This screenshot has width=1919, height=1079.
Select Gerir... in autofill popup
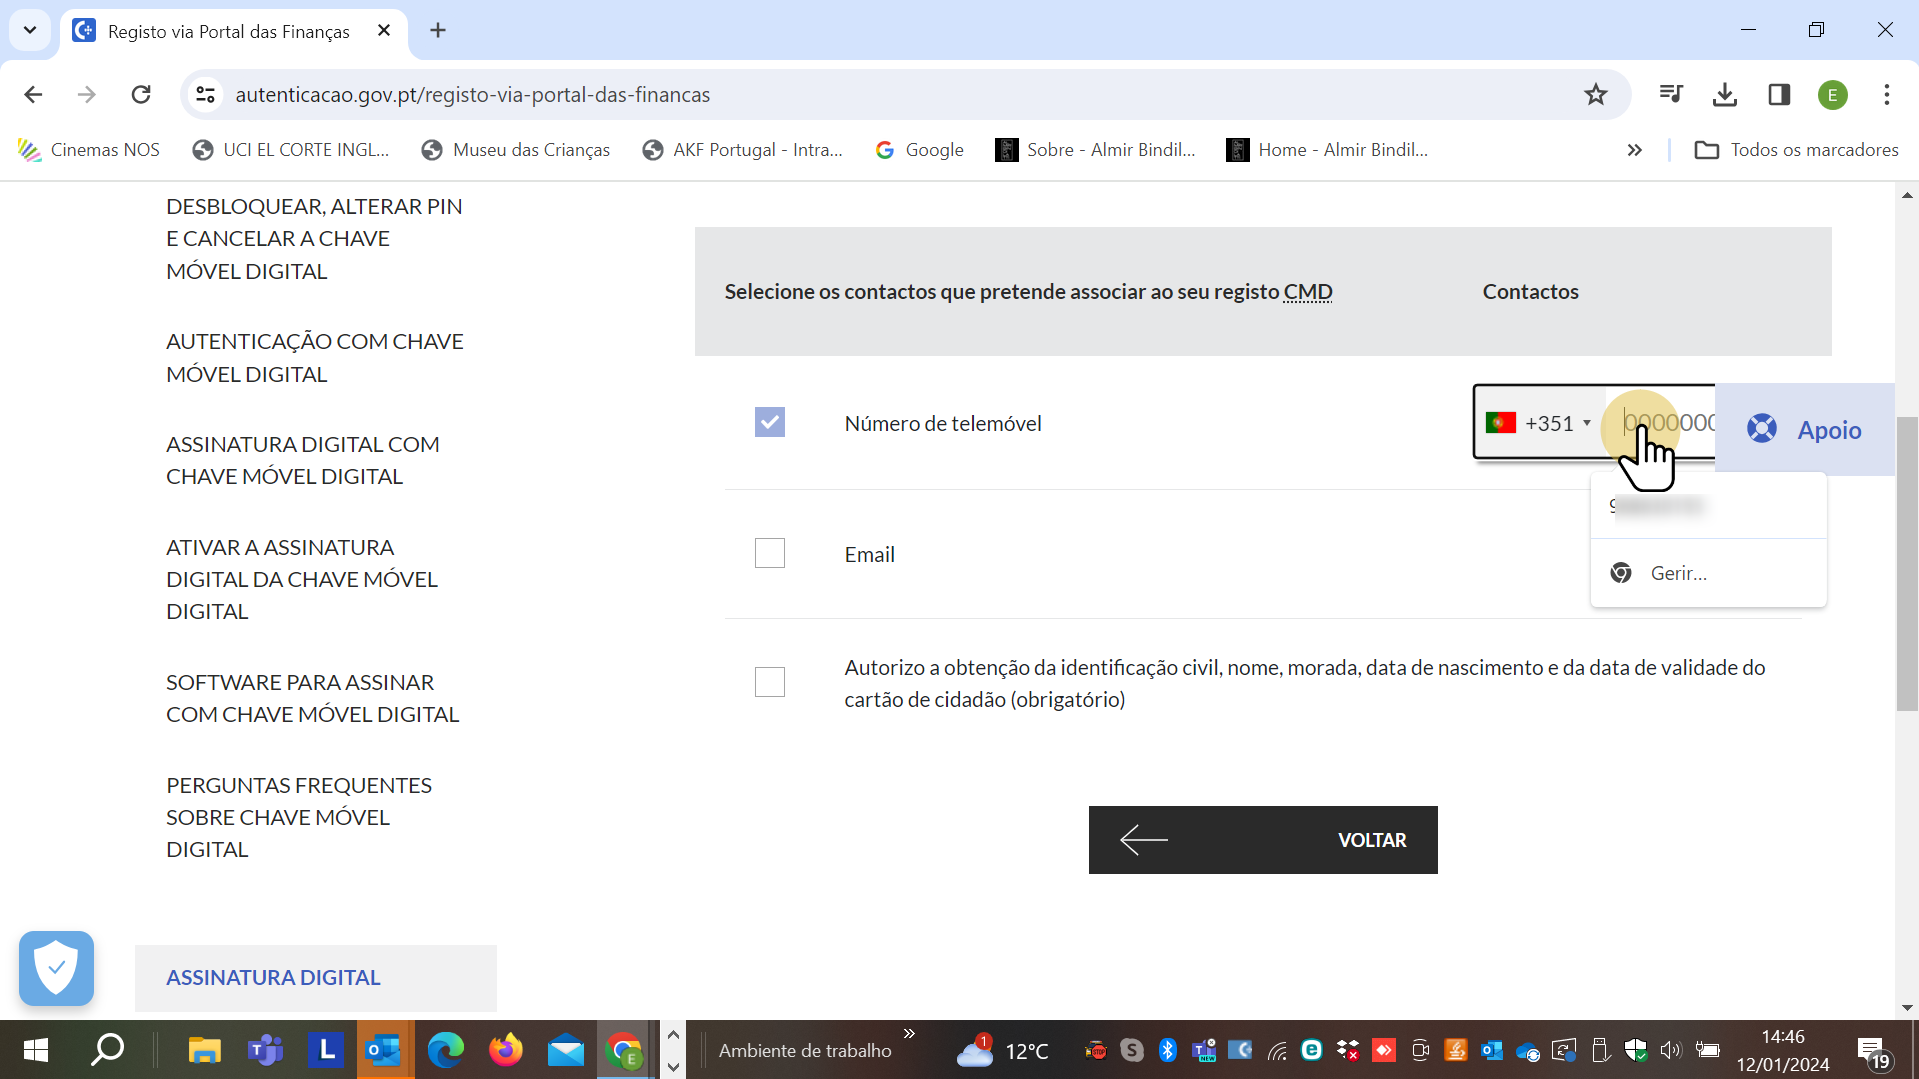1678,573
